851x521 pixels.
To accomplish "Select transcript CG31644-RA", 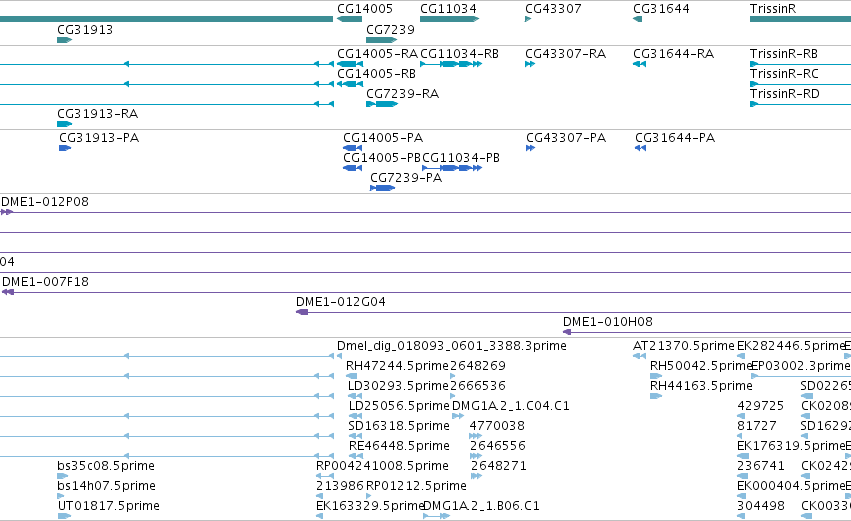I will [674, 54].
